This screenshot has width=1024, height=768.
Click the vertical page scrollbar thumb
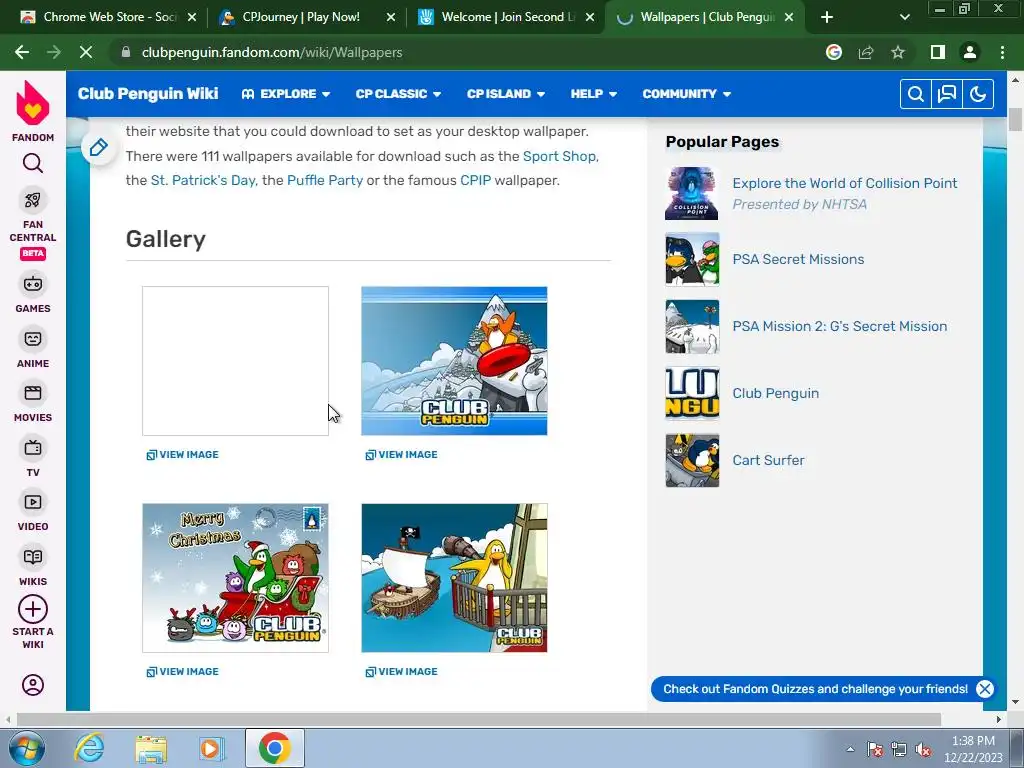[1016, 120]
